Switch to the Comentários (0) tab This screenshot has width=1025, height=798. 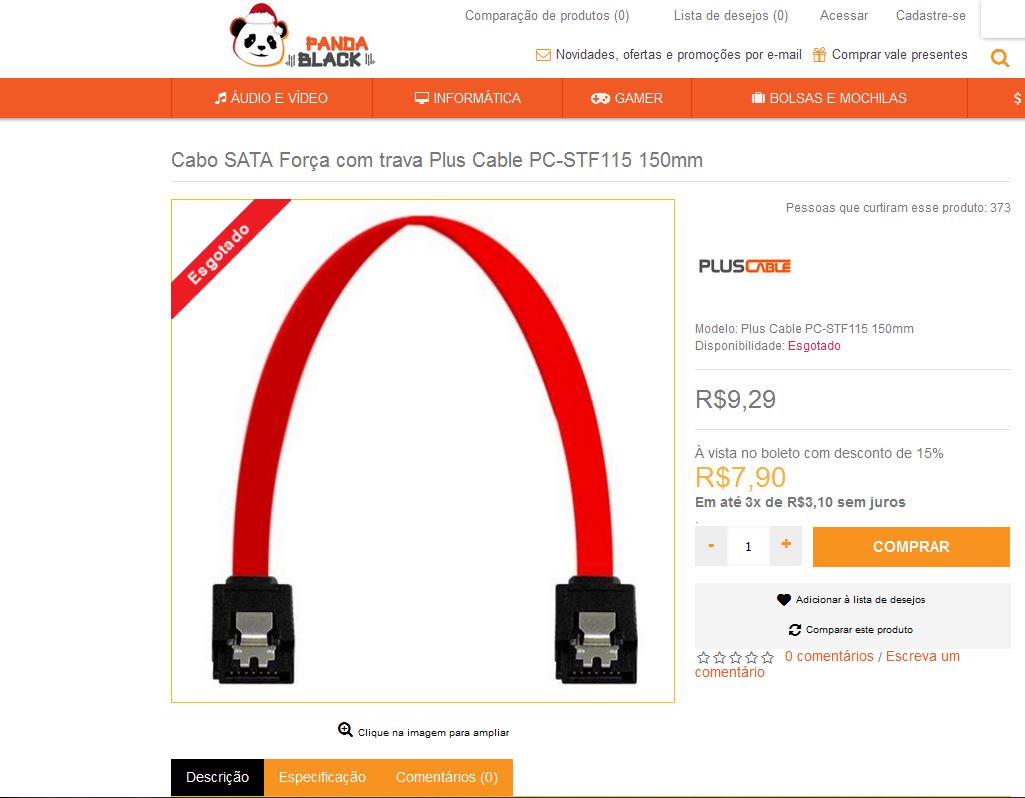coord(446,777)
